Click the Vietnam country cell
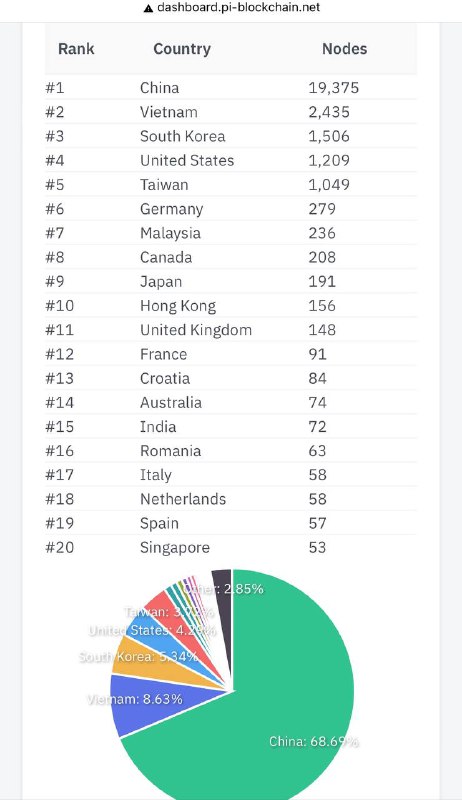Screen dimensions: 462x800 tap(169, 112)
